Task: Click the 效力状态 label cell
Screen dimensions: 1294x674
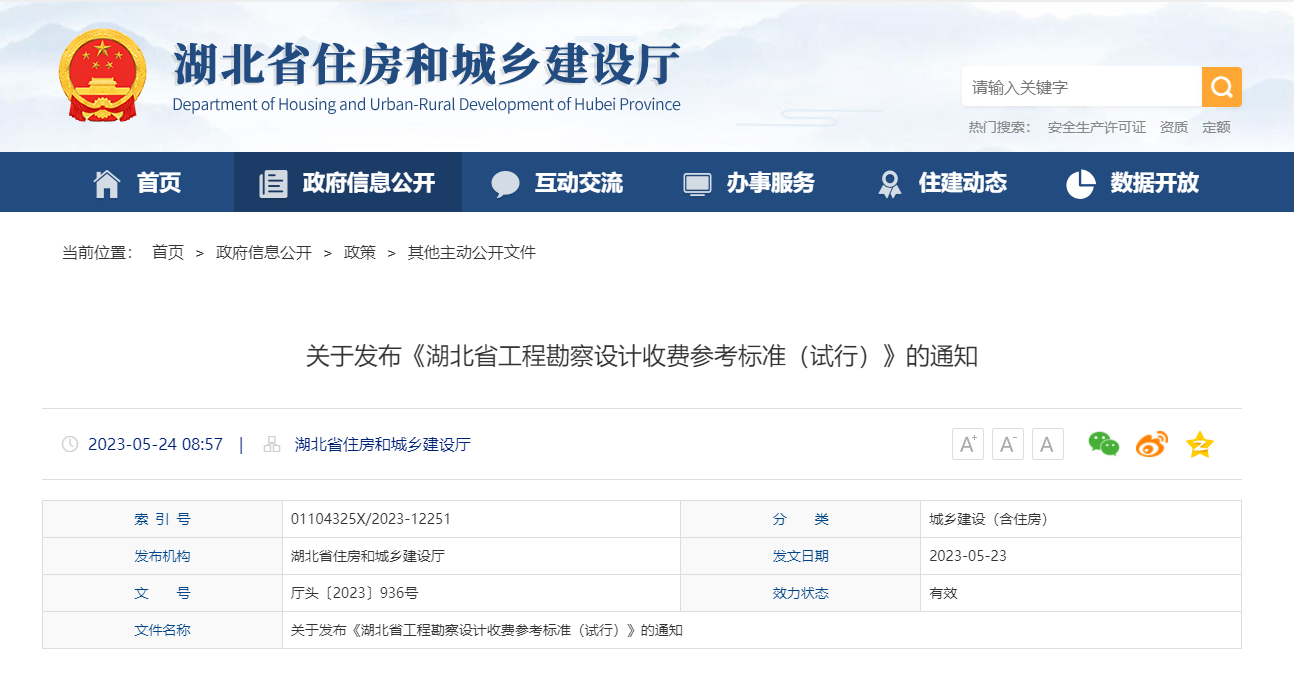Action: pos(801,593)
